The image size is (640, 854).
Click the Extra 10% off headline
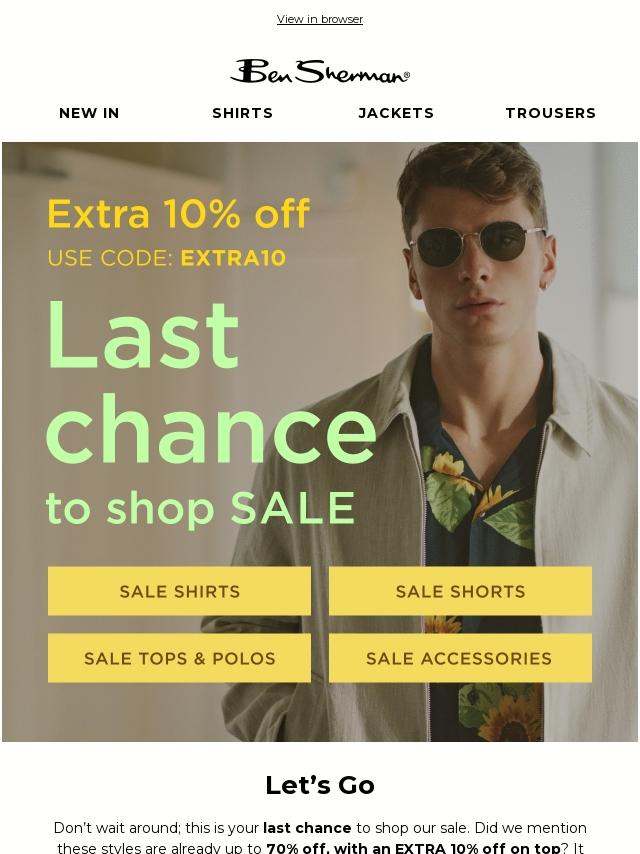pyautogui.click(x=179, y=213)
